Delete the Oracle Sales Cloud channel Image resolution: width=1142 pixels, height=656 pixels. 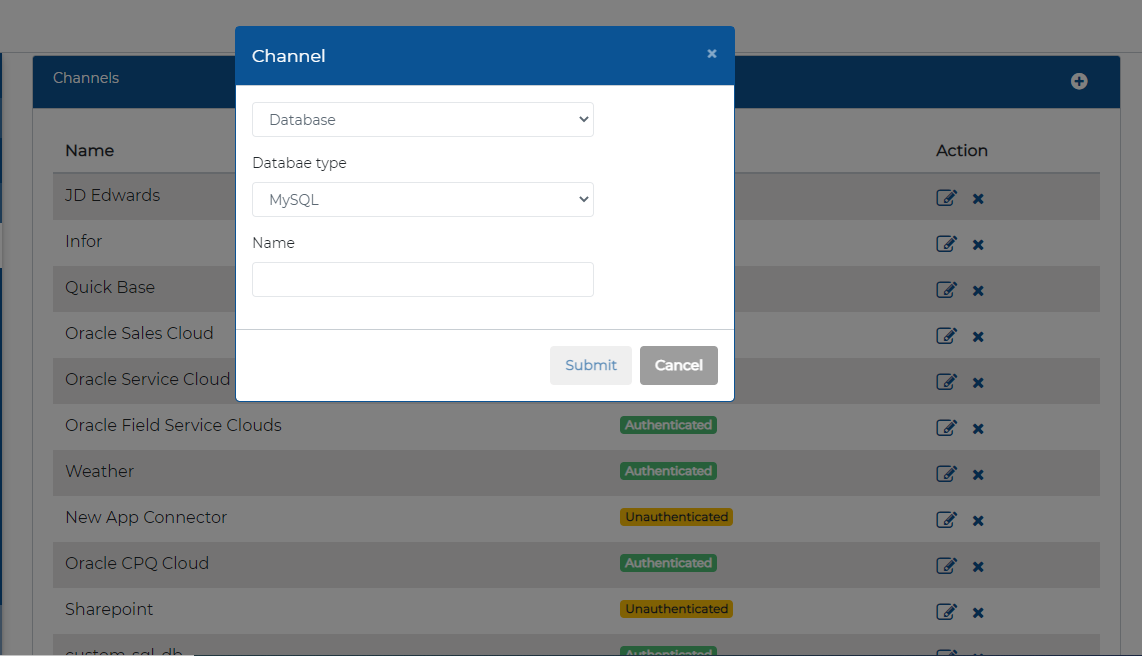pos(978,336)
